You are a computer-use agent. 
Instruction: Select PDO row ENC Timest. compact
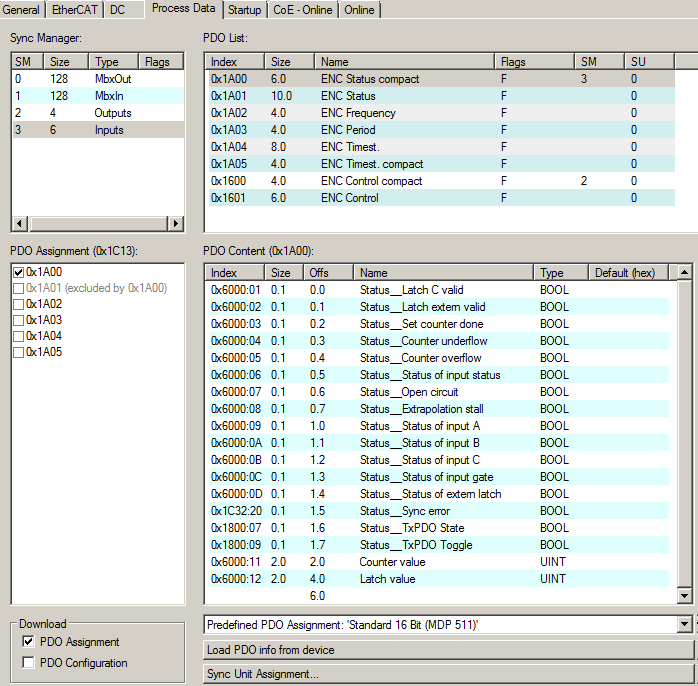coord(442,164)
